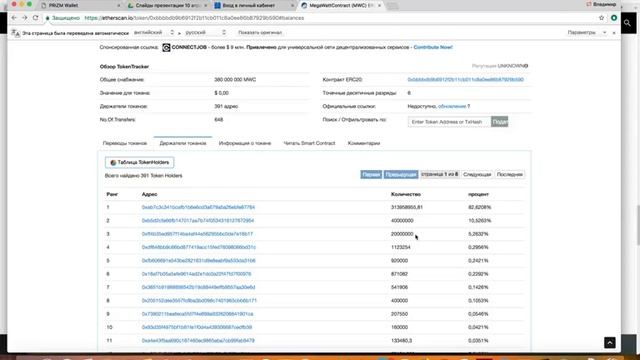Screen dimensions: 640x360
Task: Go to the first page of holders
Action: pyautogui.click(x=371, y=174)
